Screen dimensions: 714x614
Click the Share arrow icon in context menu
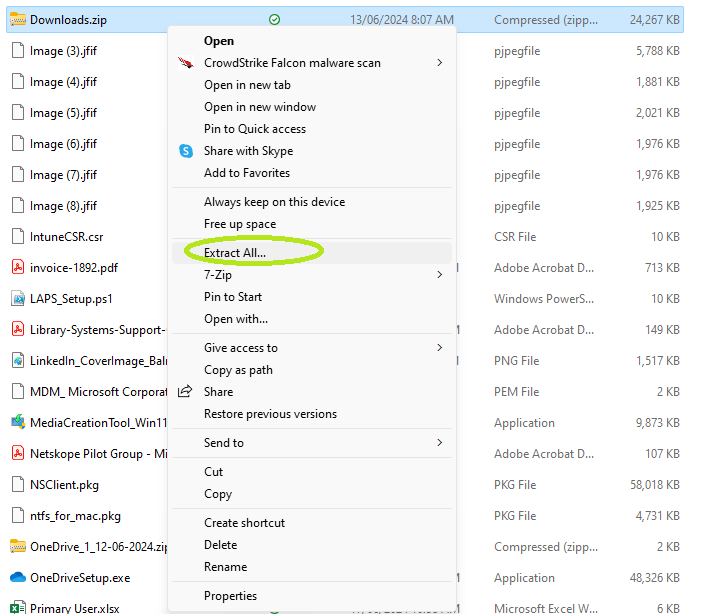(x=185, y=391)
